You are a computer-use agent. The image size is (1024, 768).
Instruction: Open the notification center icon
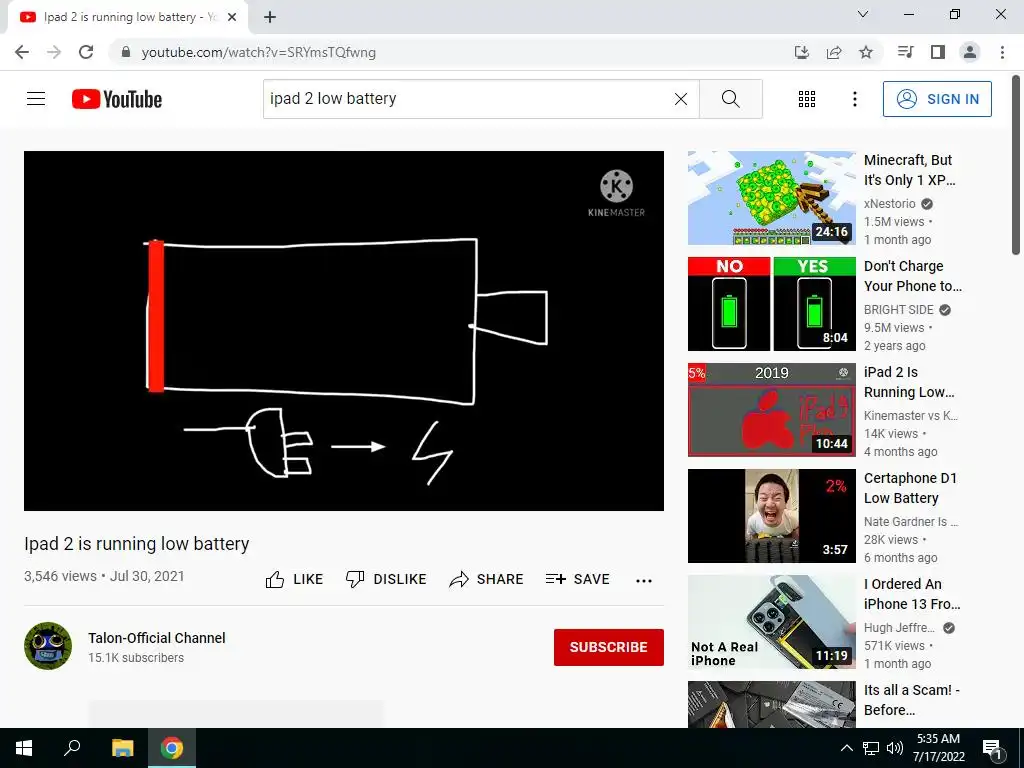point(992,748)
